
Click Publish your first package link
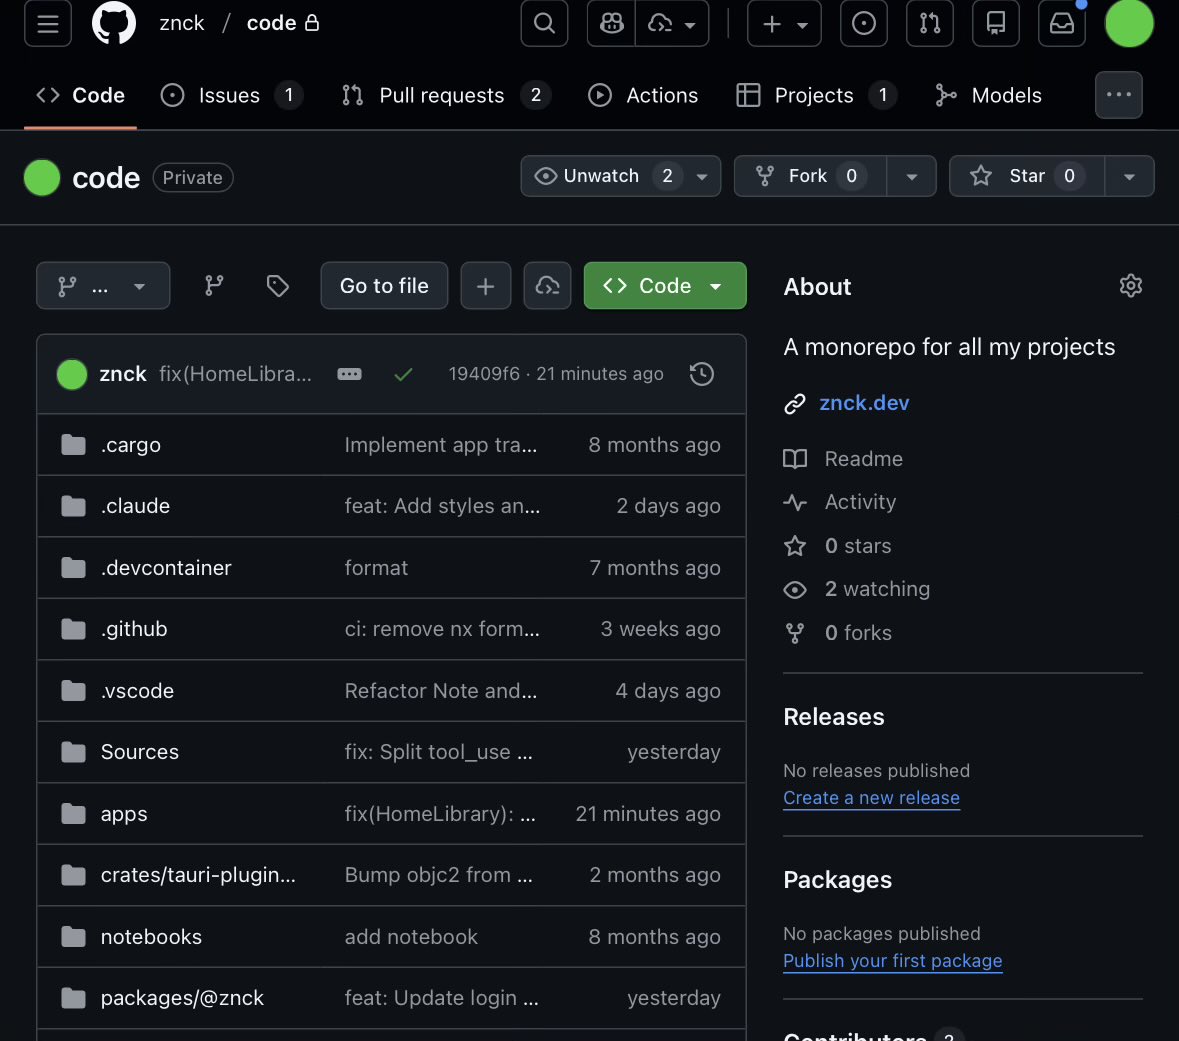[893, 961]
